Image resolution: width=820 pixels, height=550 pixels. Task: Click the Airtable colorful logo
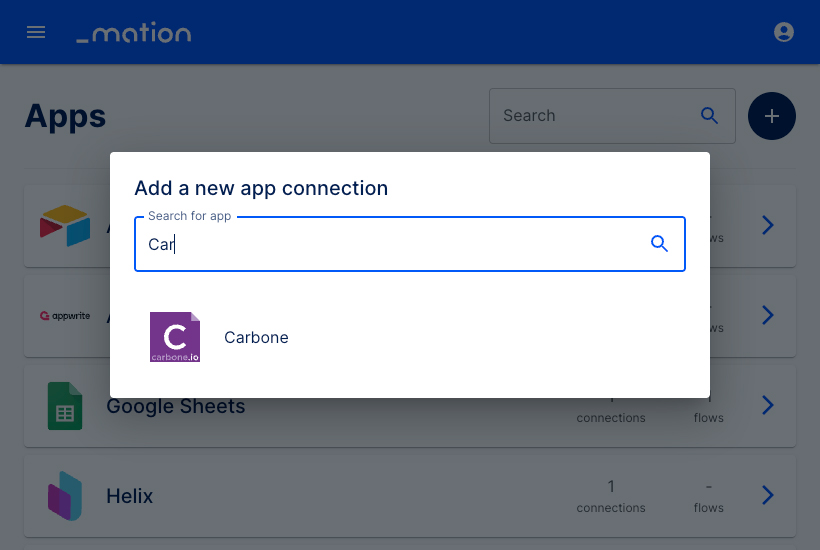point(65,226)
